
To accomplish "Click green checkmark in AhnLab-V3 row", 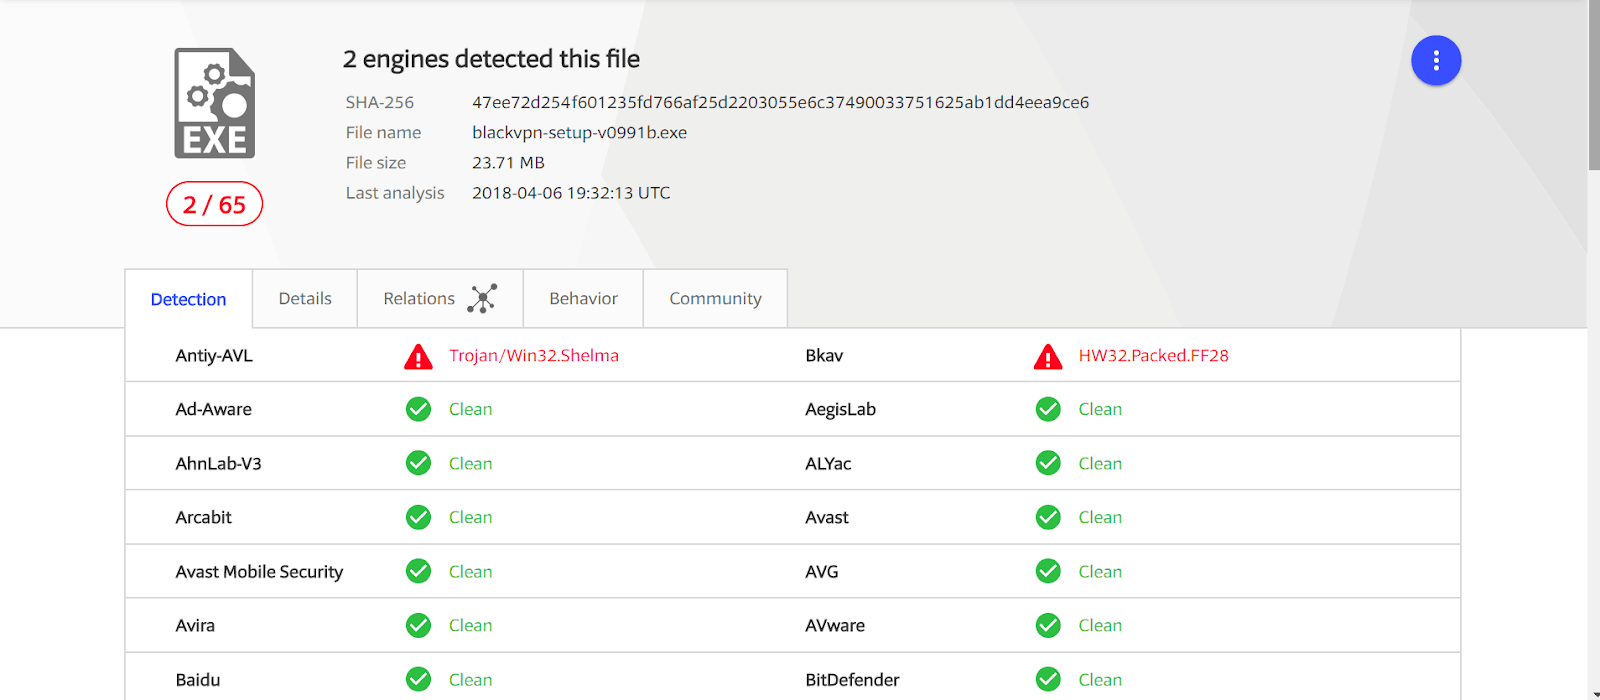I will click(418, 463).
